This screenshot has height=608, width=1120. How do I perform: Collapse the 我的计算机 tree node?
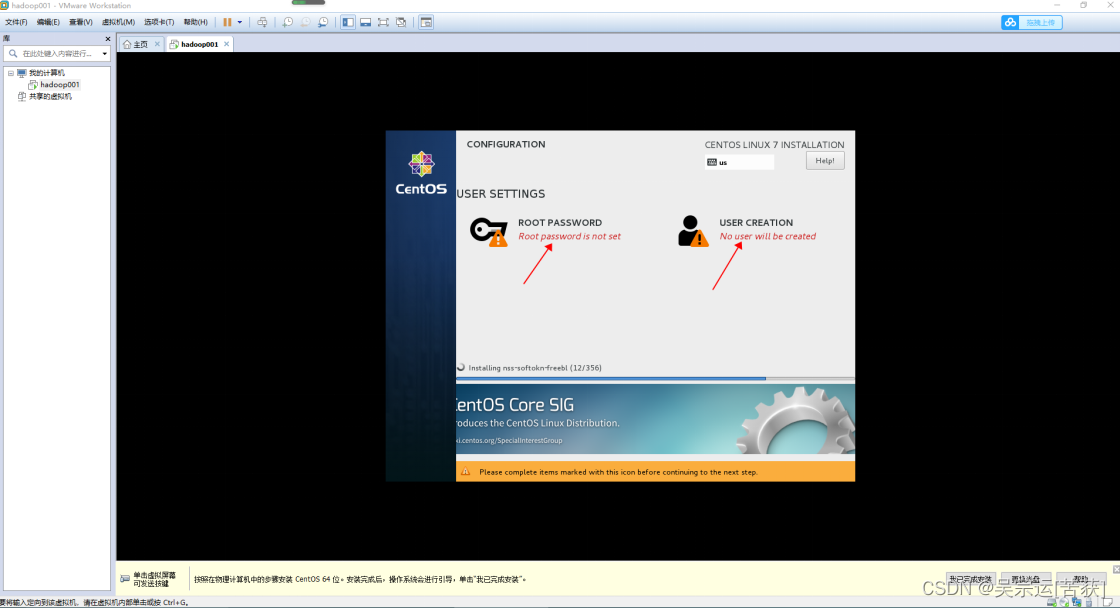click(11, 73)
